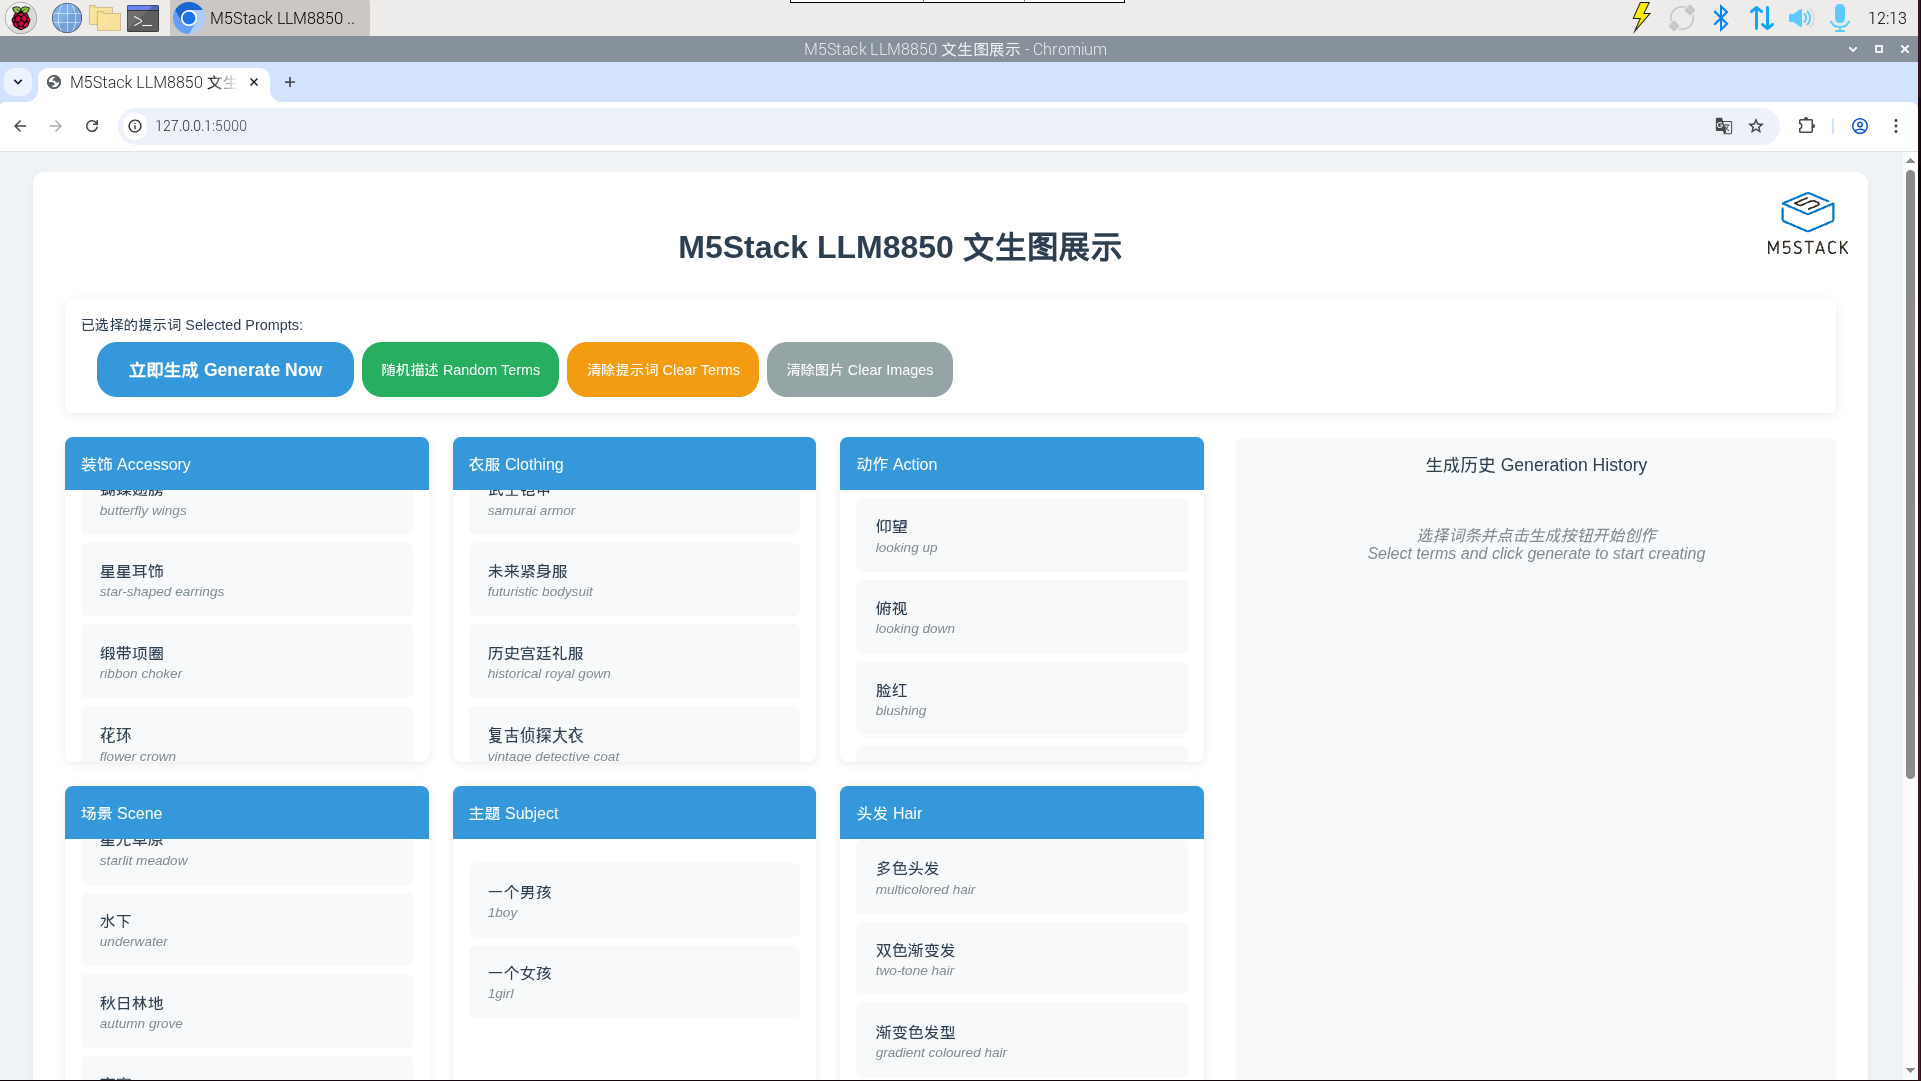Select the starlit meadow scene
1921x1081 pixels.
(247, 861)
